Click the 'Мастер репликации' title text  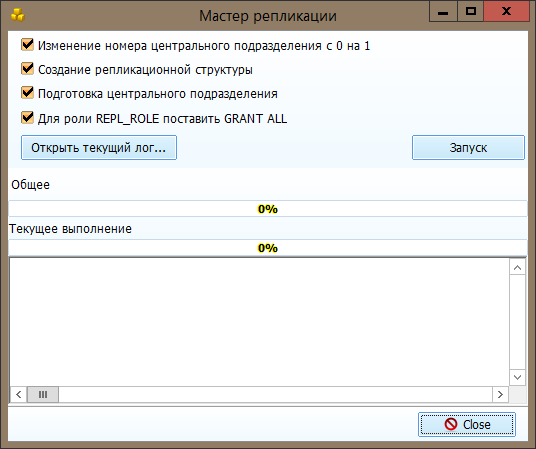[268, 16]
